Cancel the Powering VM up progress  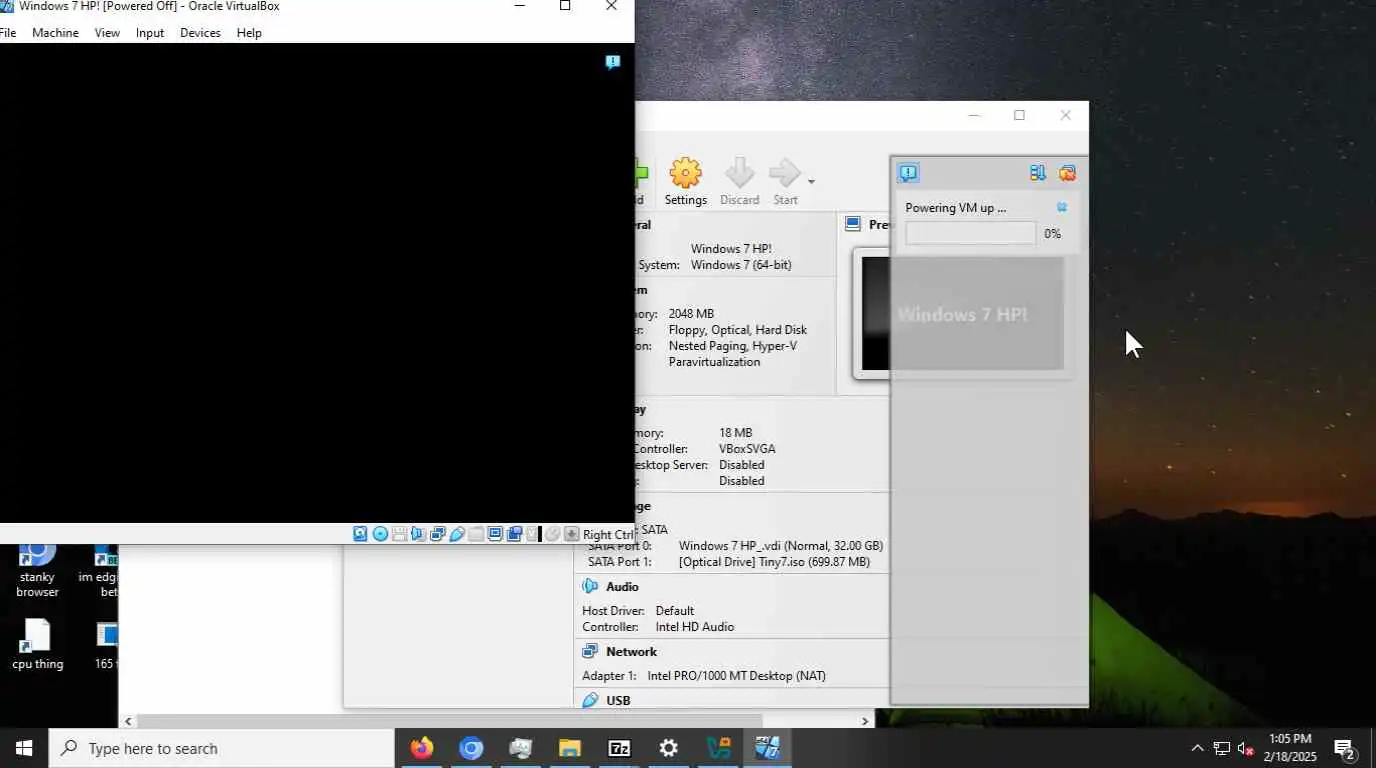1062,207
